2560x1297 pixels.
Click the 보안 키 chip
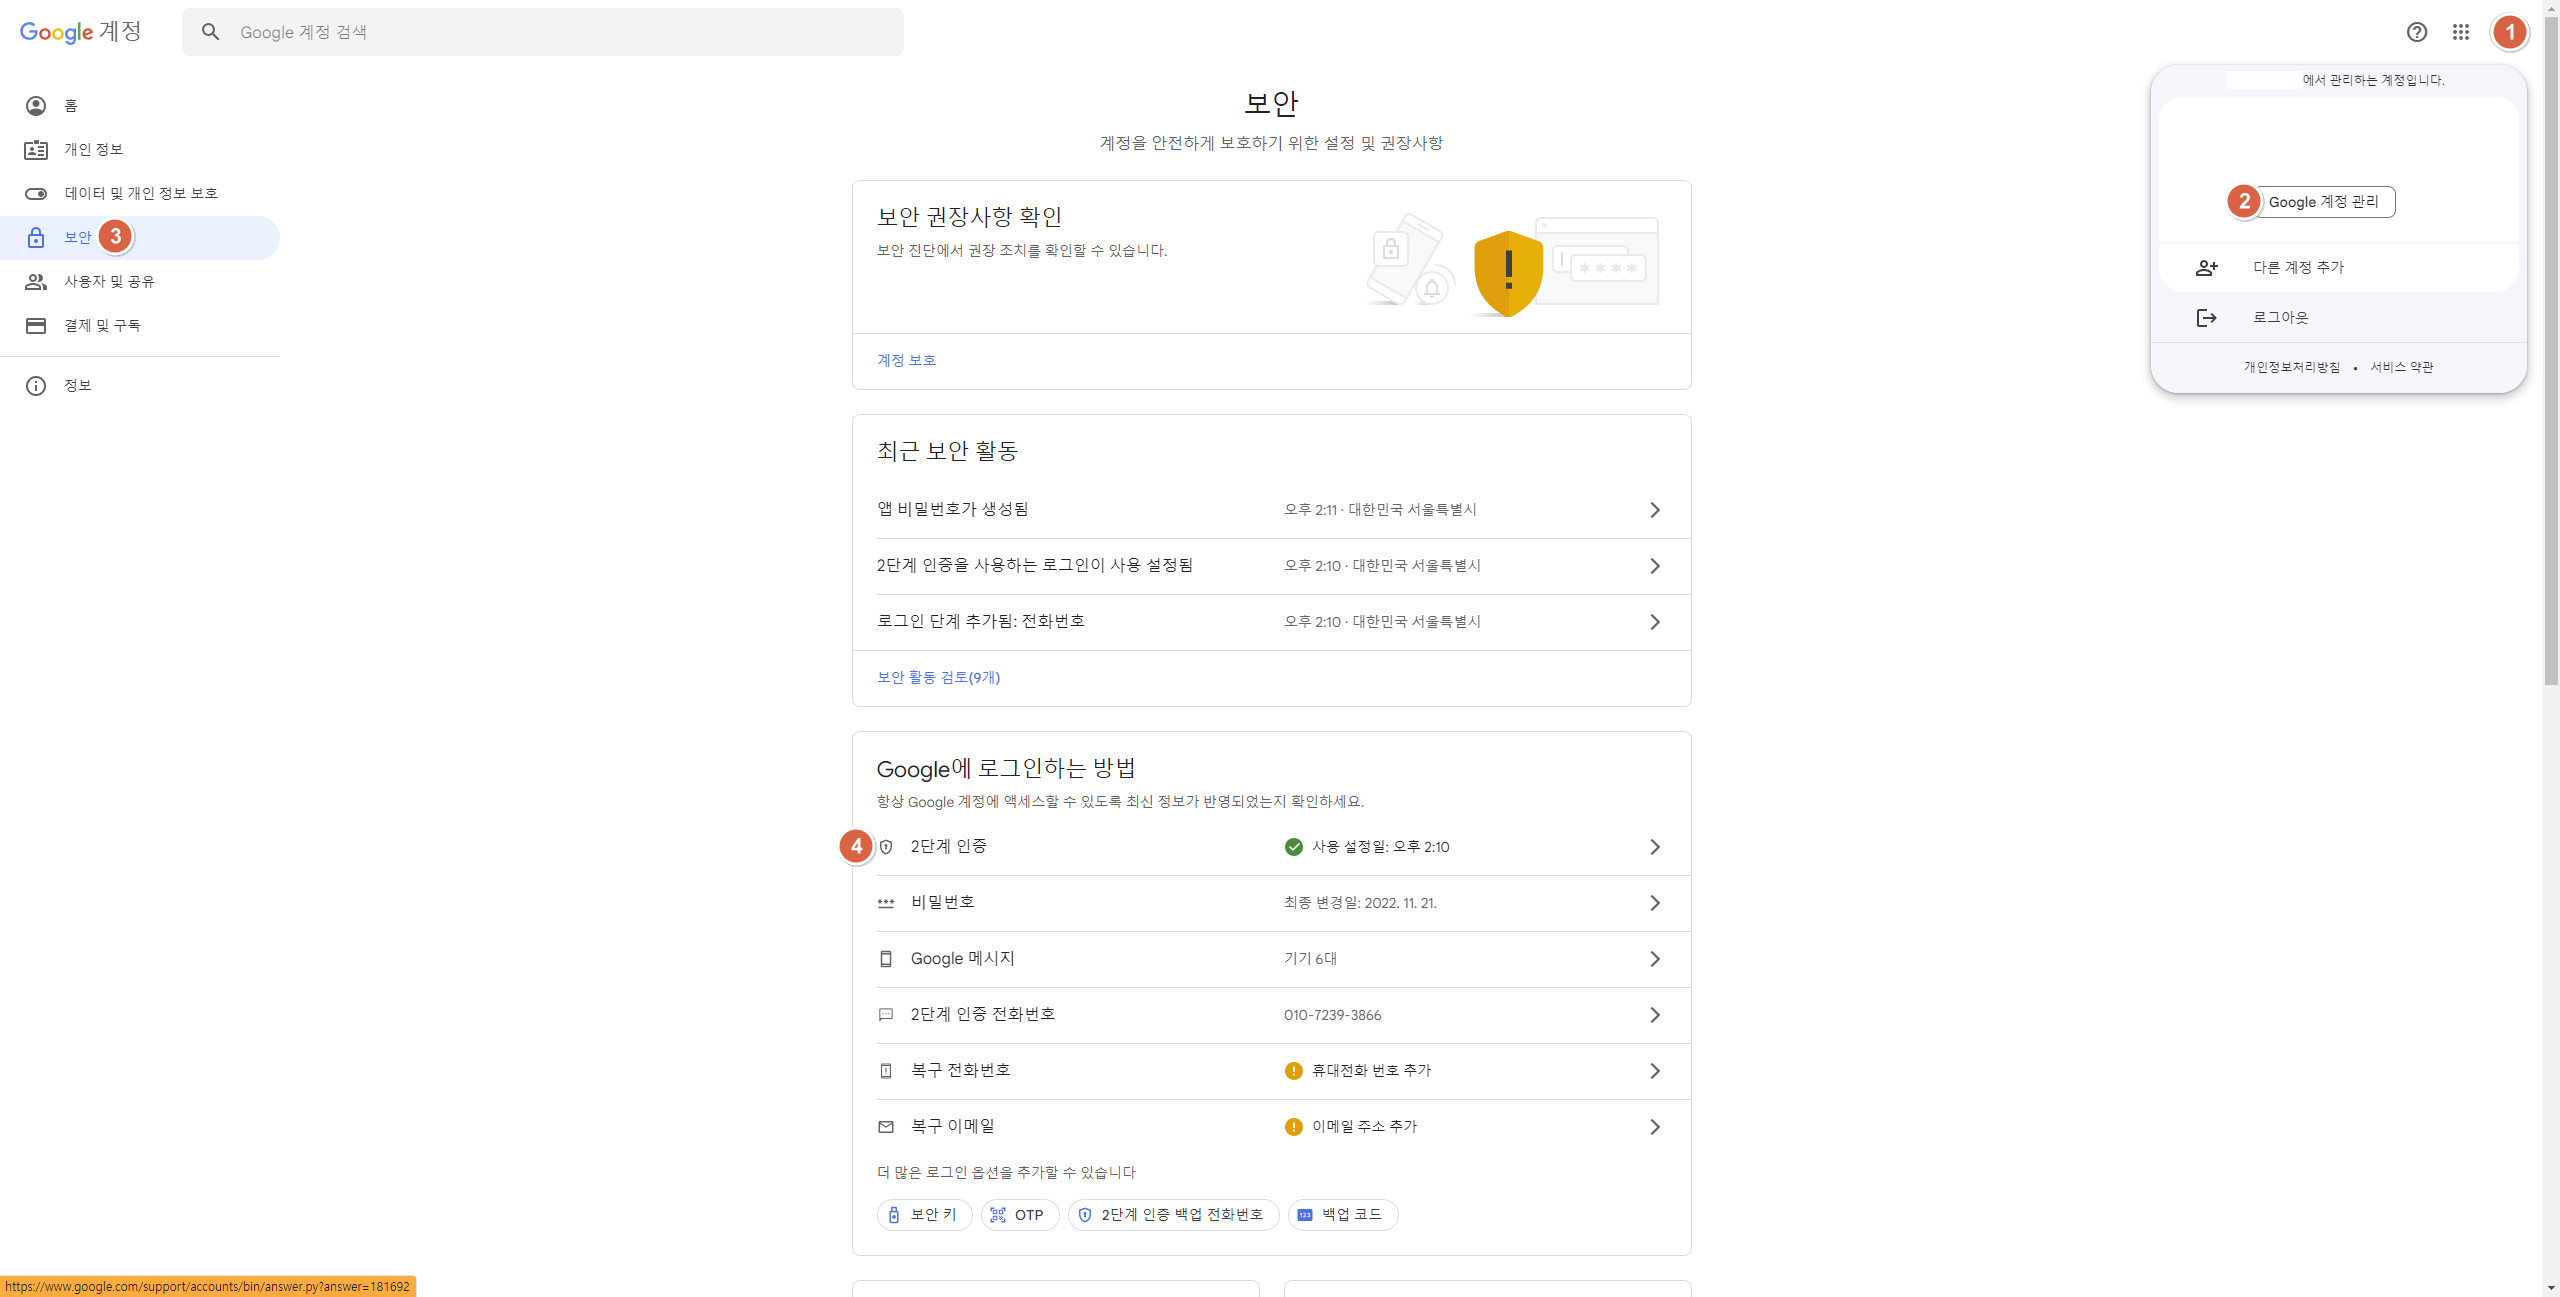click(923, 1215)
